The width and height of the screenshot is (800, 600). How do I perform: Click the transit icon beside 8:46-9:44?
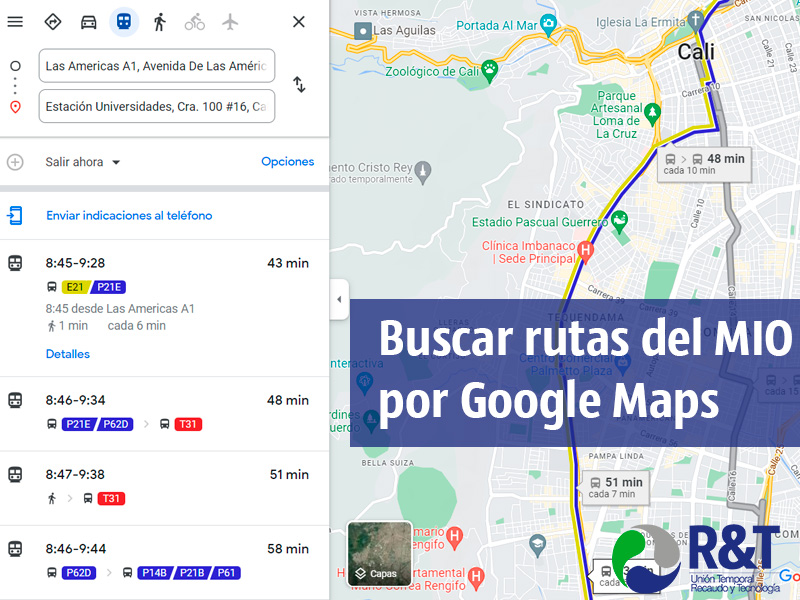pos(15,549)
